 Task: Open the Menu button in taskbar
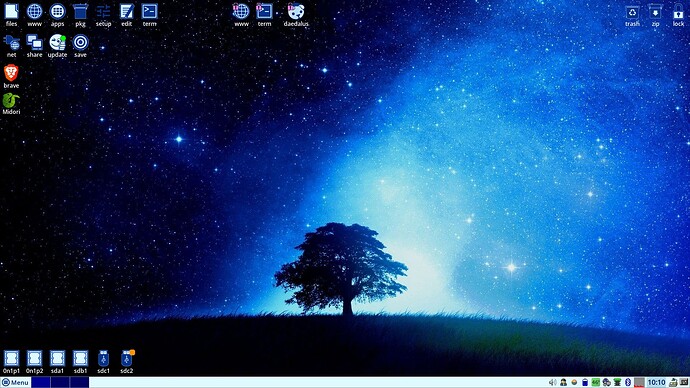click(15, 382)
